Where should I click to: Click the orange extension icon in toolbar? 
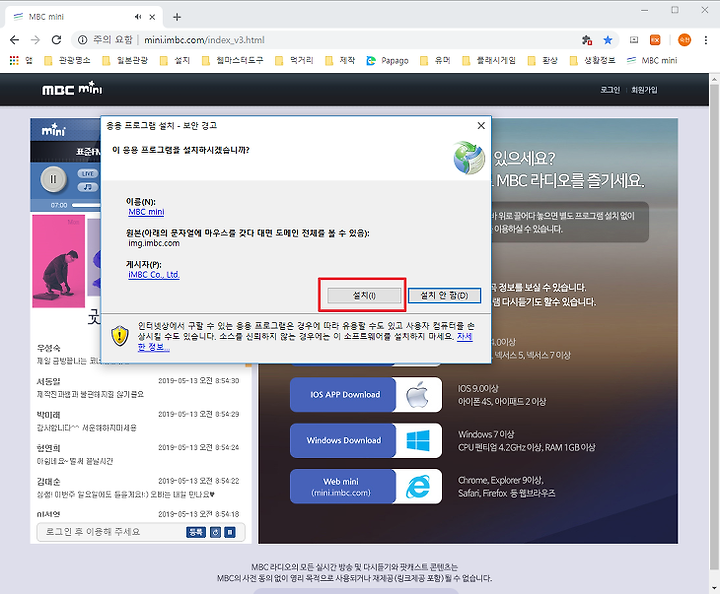pyautogui.click(x=655, y=40)
